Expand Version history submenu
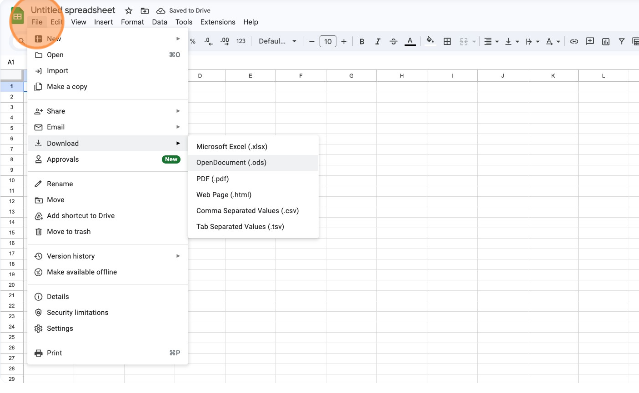639x393 pixels. pos(108,256)
